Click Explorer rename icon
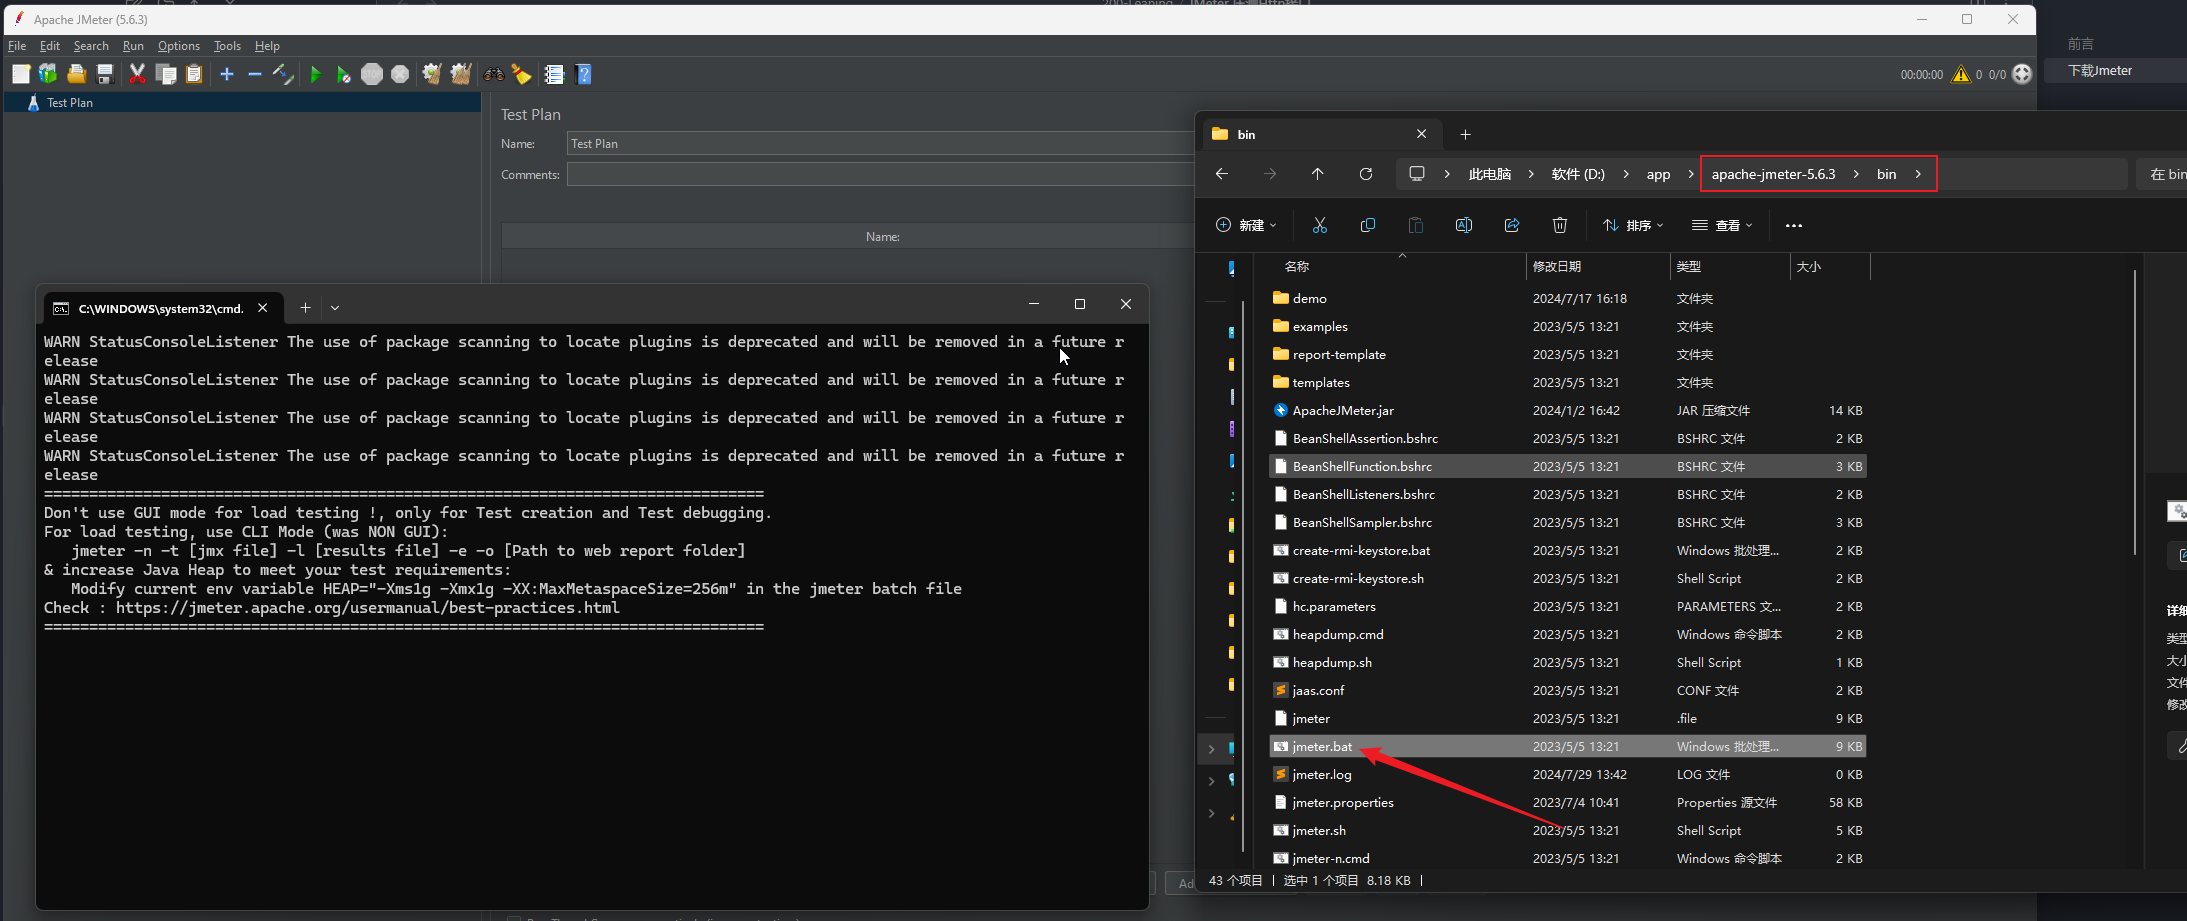Image resolution: width=2187 pixels, height=921 pixels. 1464,225
